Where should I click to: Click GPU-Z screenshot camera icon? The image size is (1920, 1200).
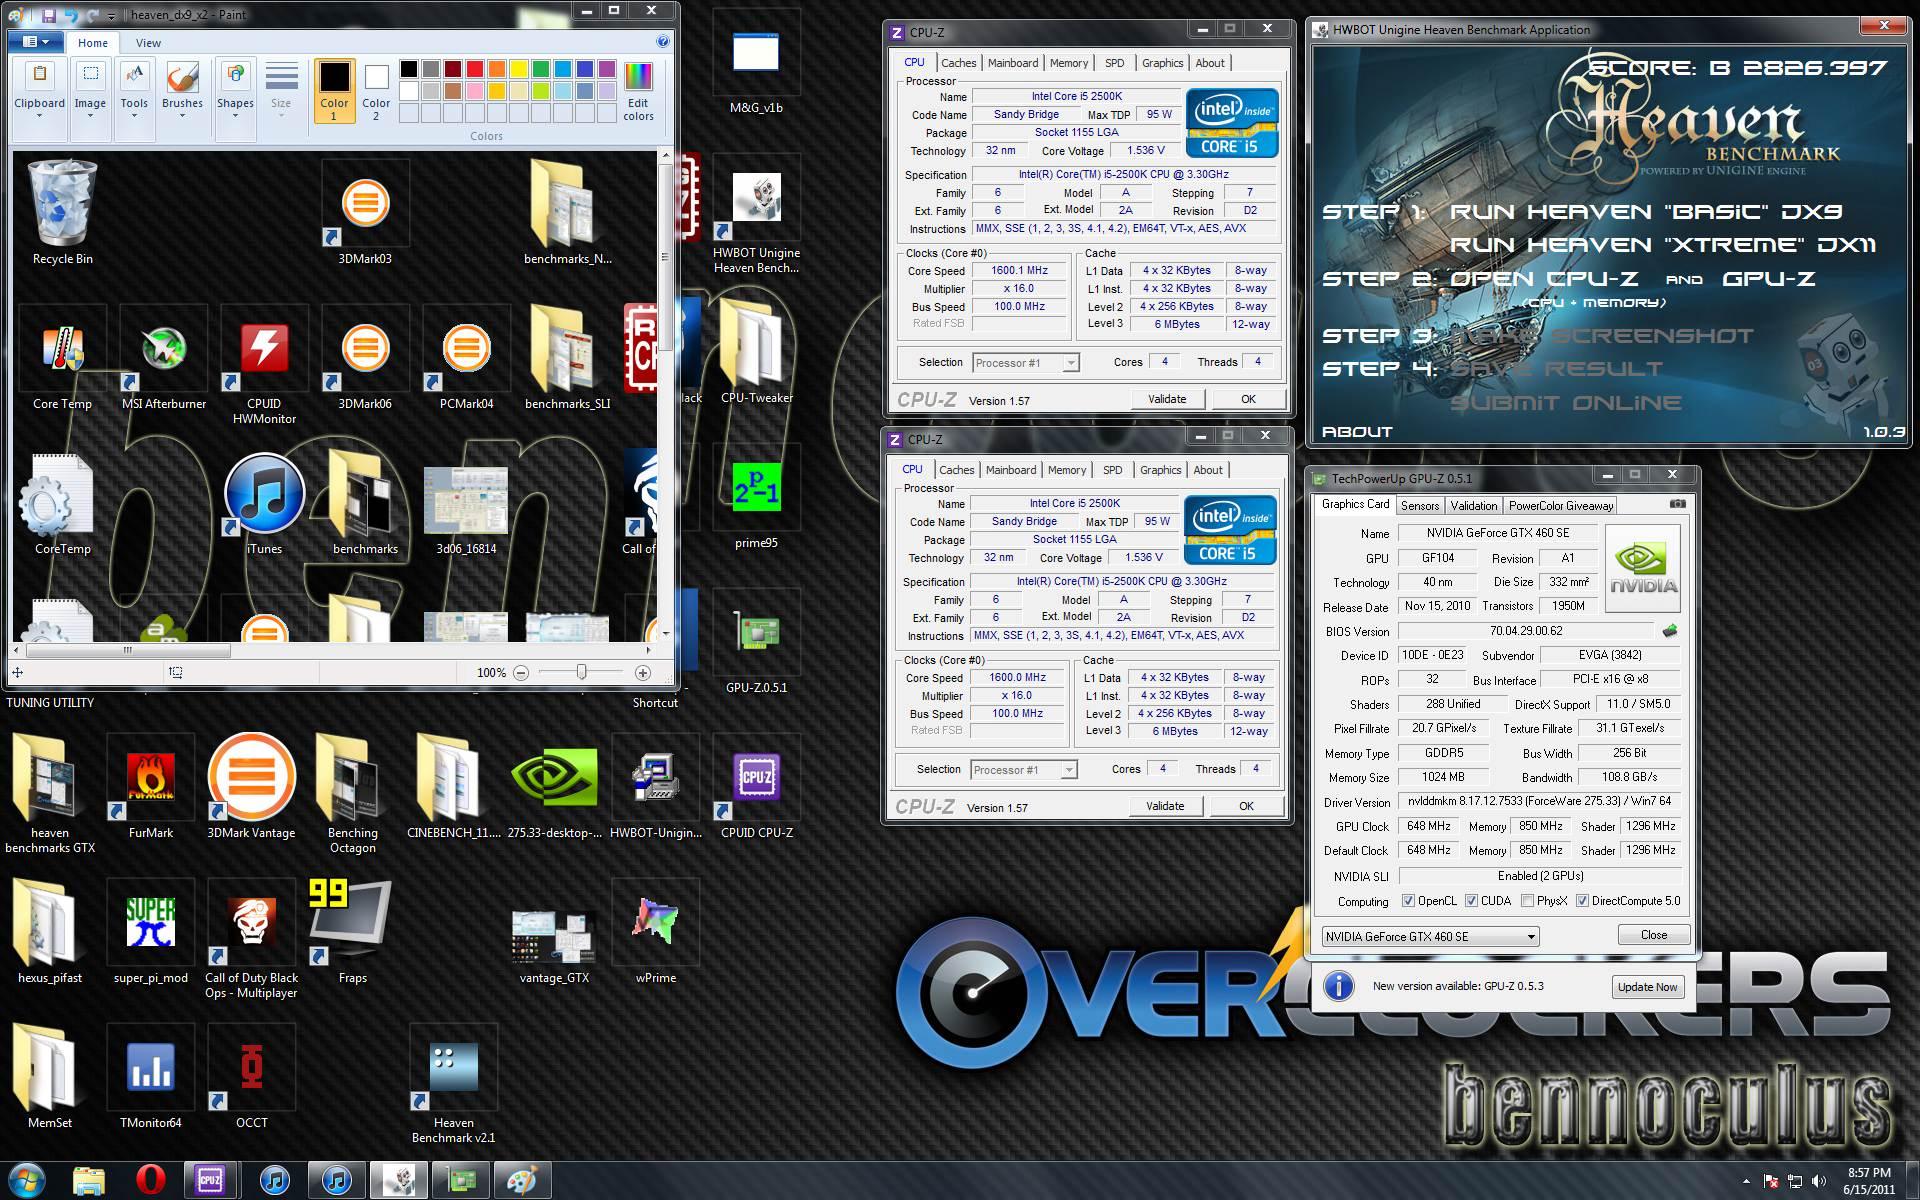click(1678, 504)
